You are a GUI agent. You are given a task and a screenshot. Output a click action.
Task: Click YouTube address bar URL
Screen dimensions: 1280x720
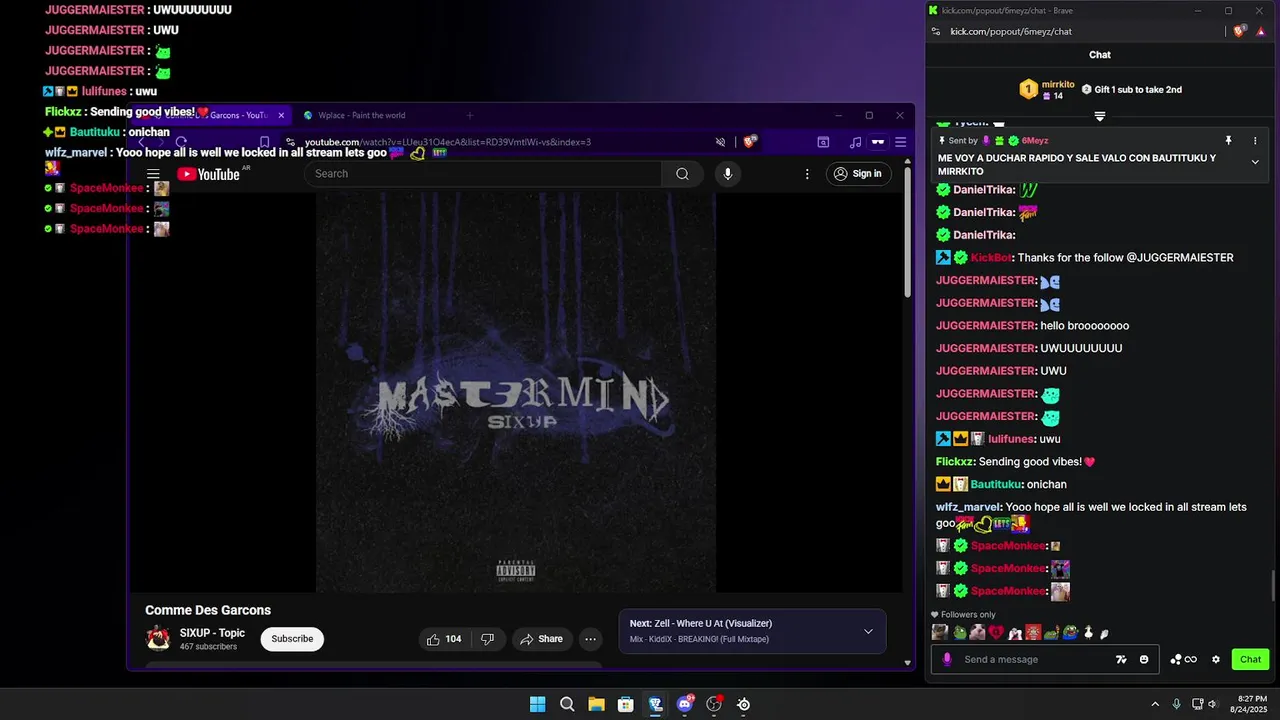click(x=448, y=142)
